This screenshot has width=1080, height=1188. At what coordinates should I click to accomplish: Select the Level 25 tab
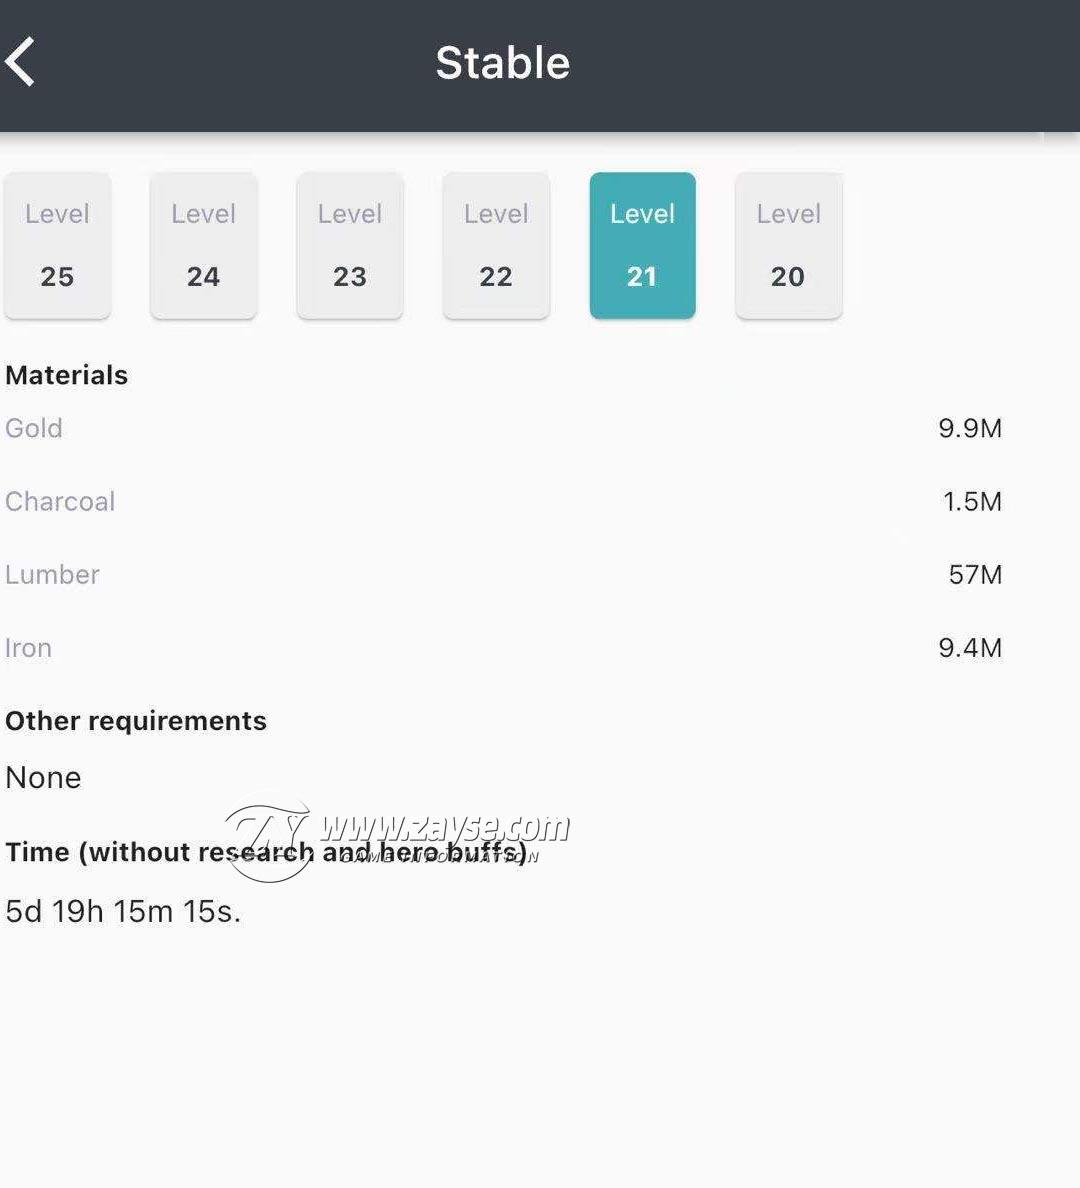click(58, 245)
